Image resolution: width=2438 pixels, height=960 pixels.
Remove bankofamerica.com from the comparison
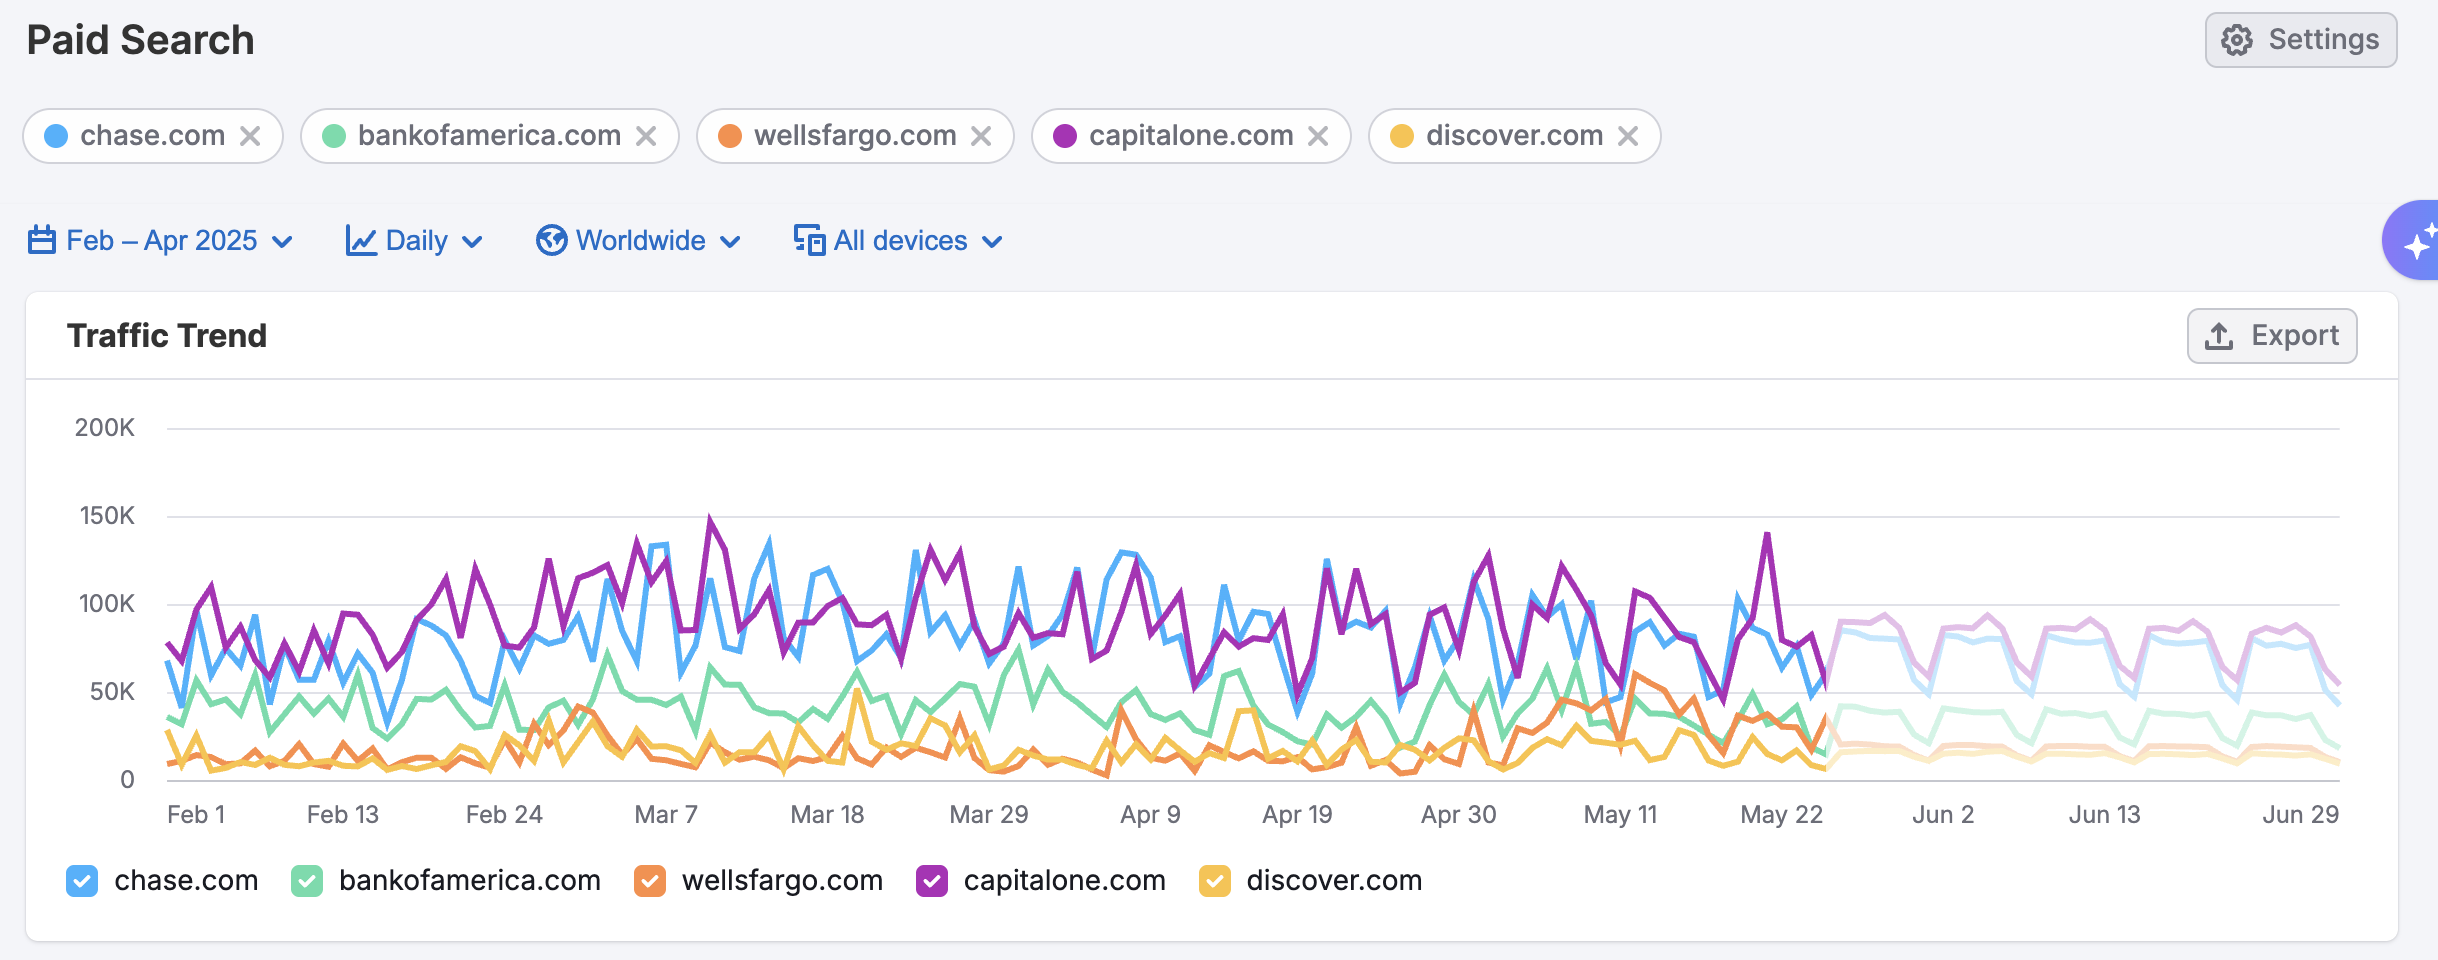[646, 136]
